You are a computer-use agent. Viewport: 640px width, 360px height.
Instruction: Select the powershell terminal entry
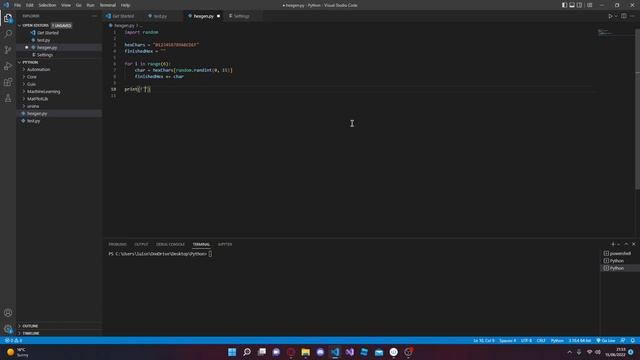point(620,253)
